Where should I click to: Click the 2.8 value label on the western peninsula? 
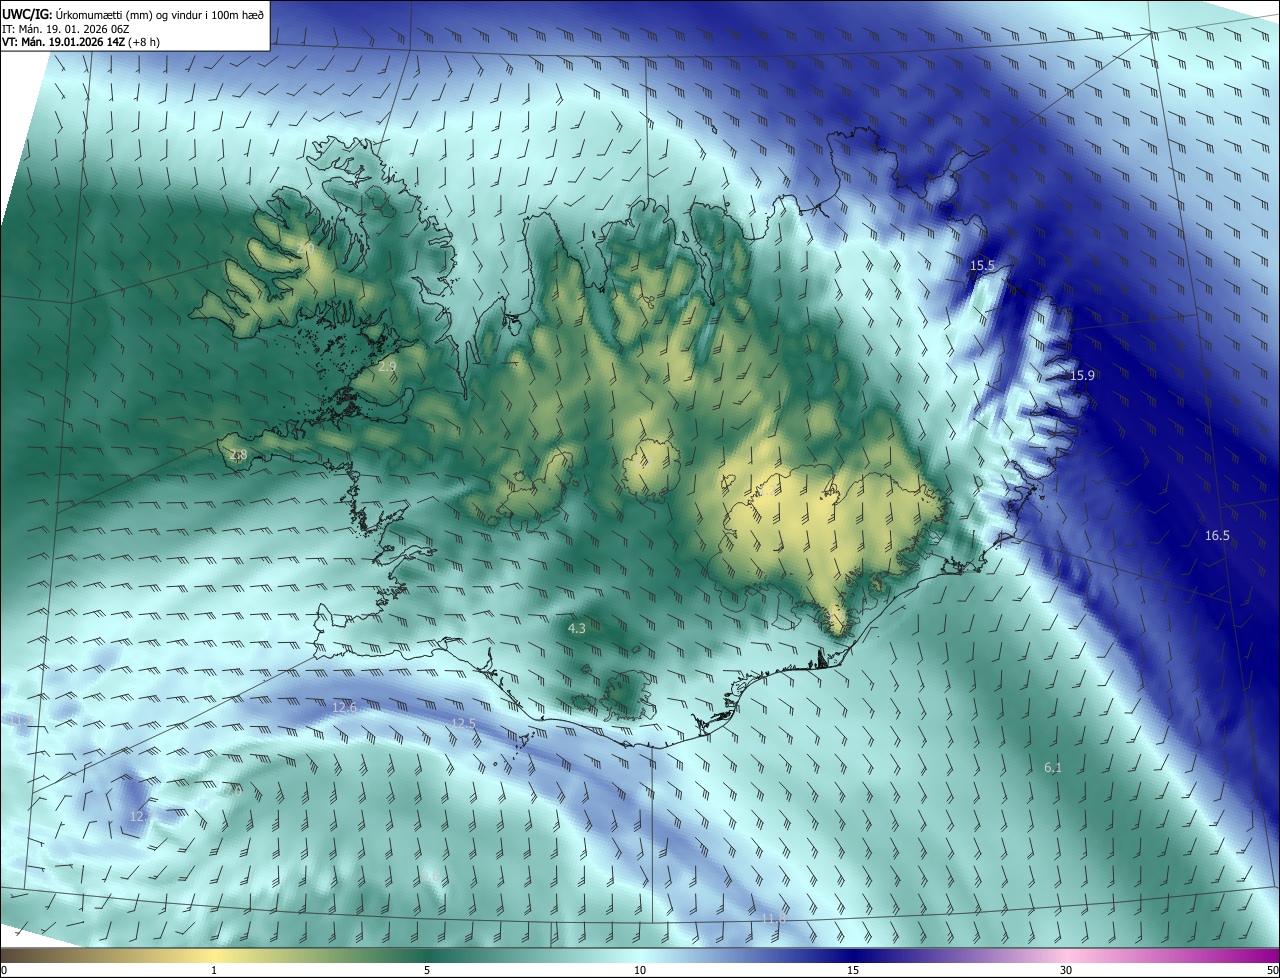pyautogui.click(x=238, y=455)
